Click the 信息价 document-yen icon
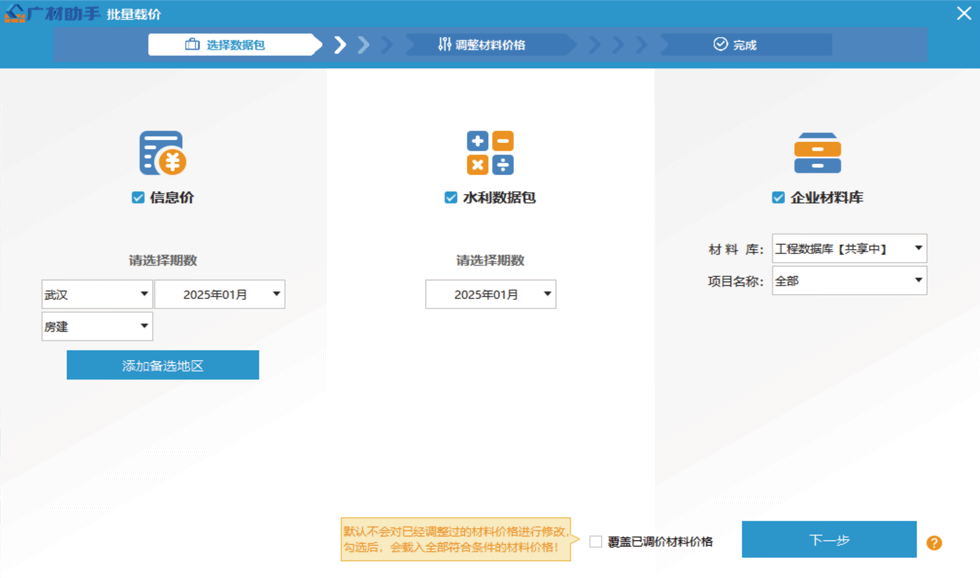Screen dimensions: 980x578 tap(162, 153)
